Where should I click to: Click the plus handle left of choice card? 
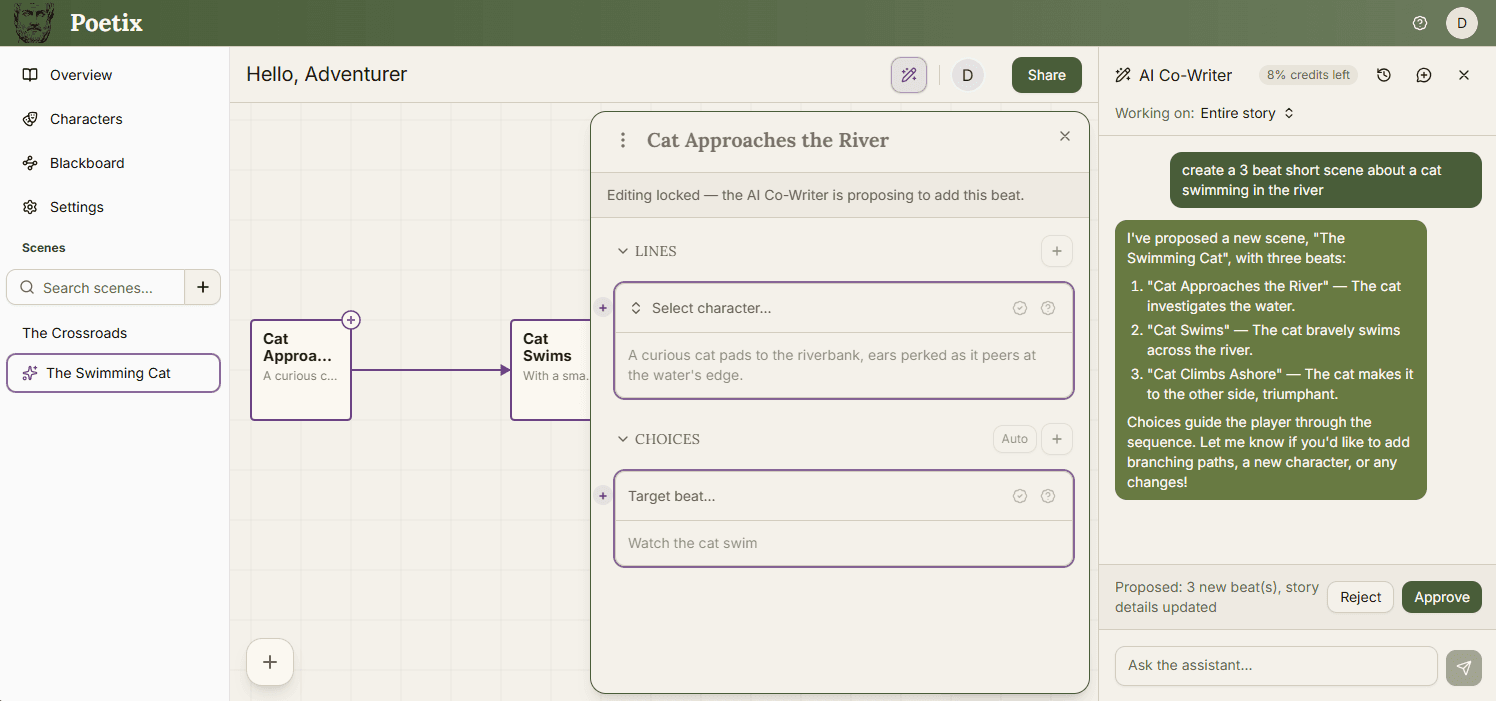[x=602, y=495]
